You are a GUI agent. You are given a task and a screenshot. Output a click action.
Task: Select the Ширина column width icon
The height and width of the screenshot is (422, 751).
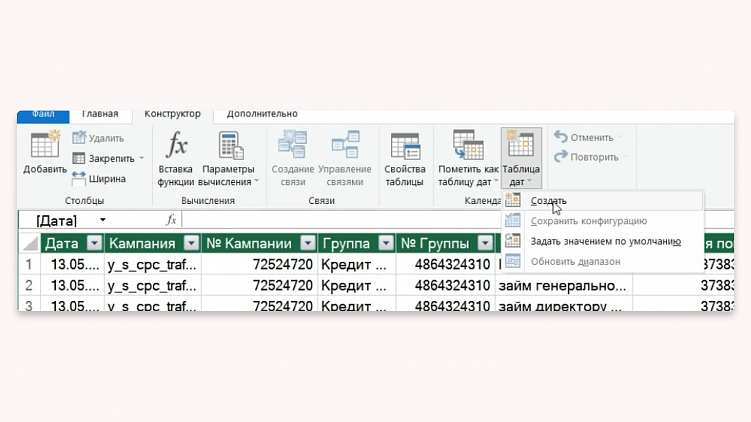click(79, 179)
